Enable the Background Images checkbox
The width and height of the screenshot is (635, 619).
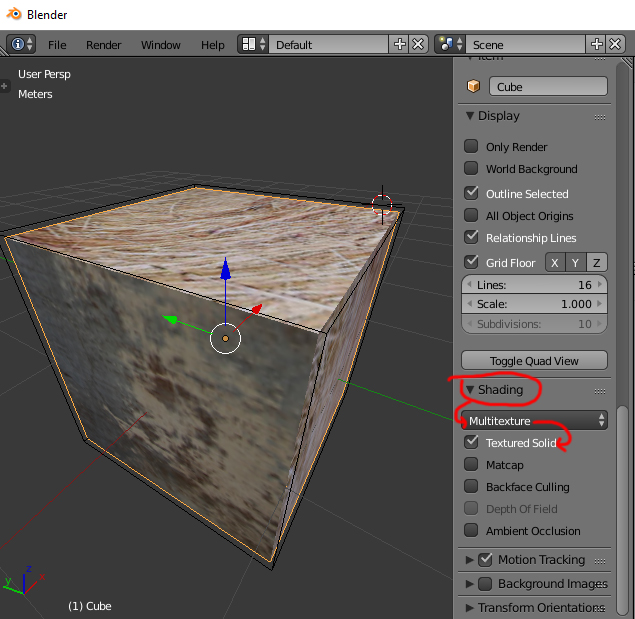click(485, 584)
